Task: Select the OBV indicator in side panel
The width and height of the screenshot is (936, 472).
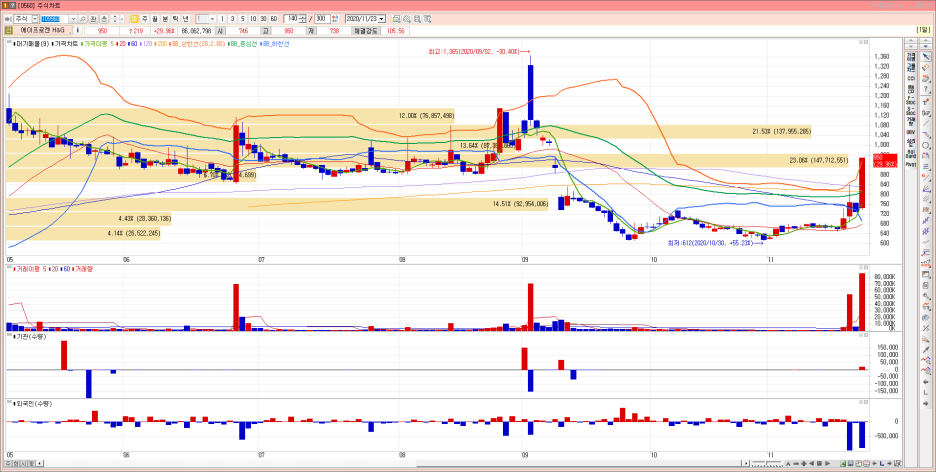Action: 910,131
